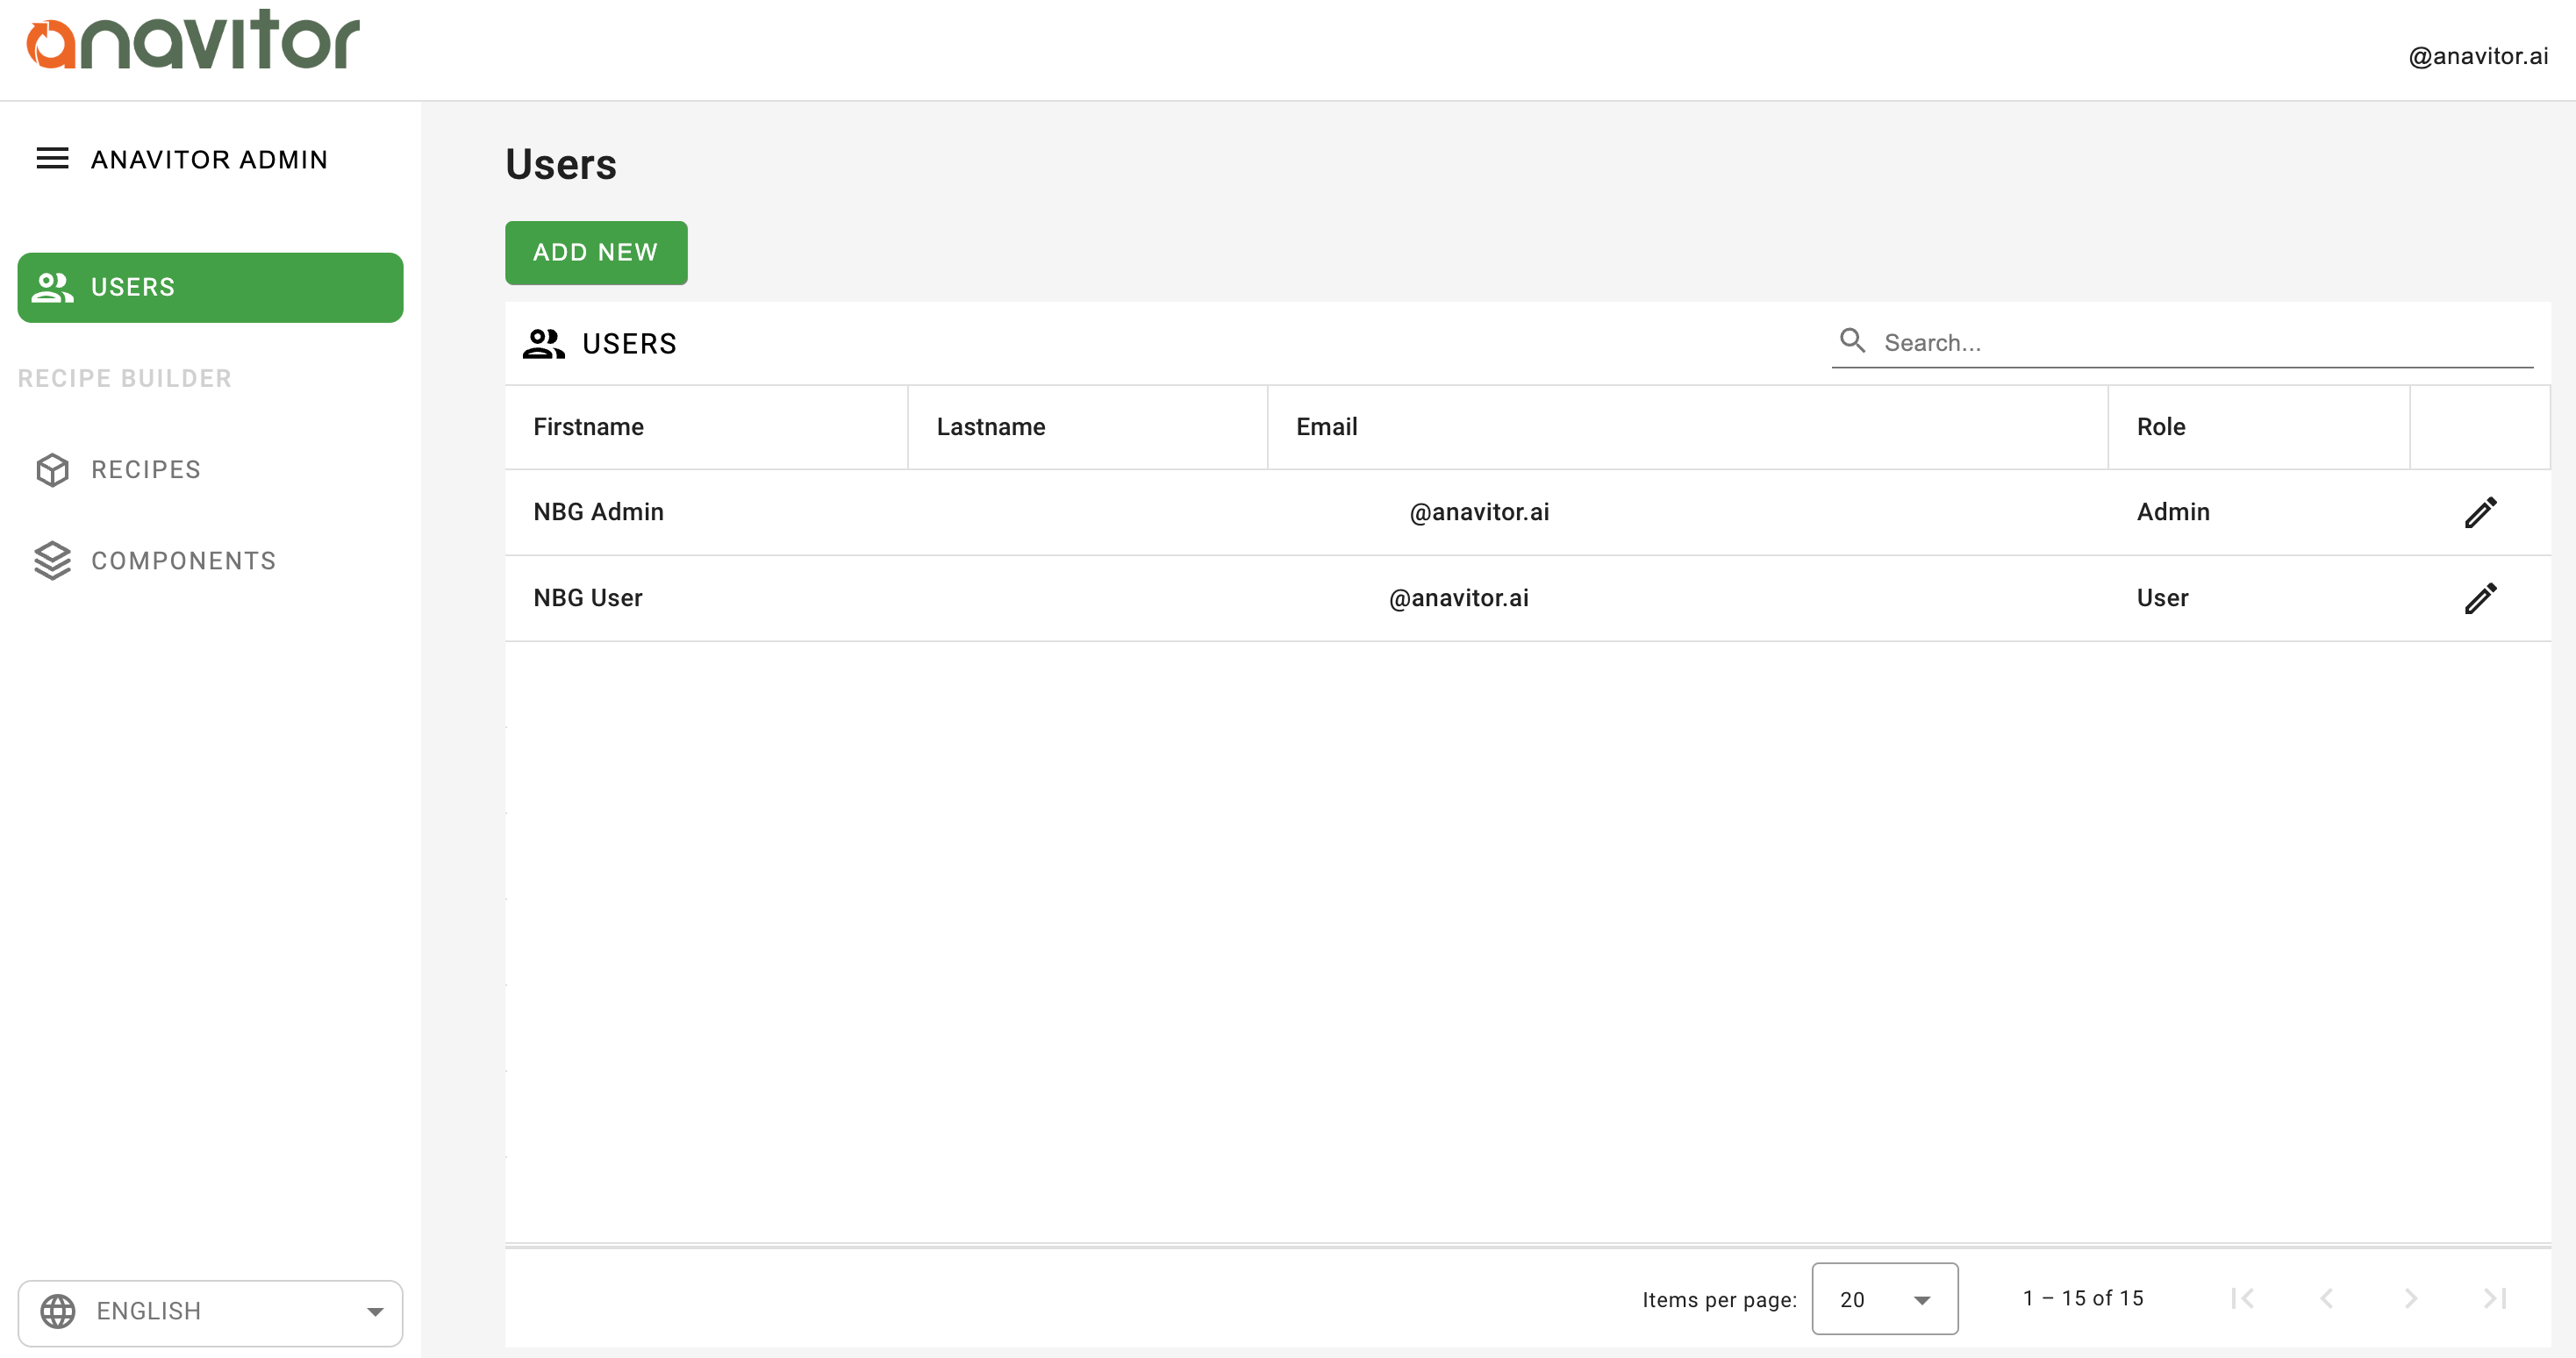Screen dimensions: 2576x1358
Task: Click the Anavitor Admin title text
Action: pyautogui.click(x=209, y=160)
